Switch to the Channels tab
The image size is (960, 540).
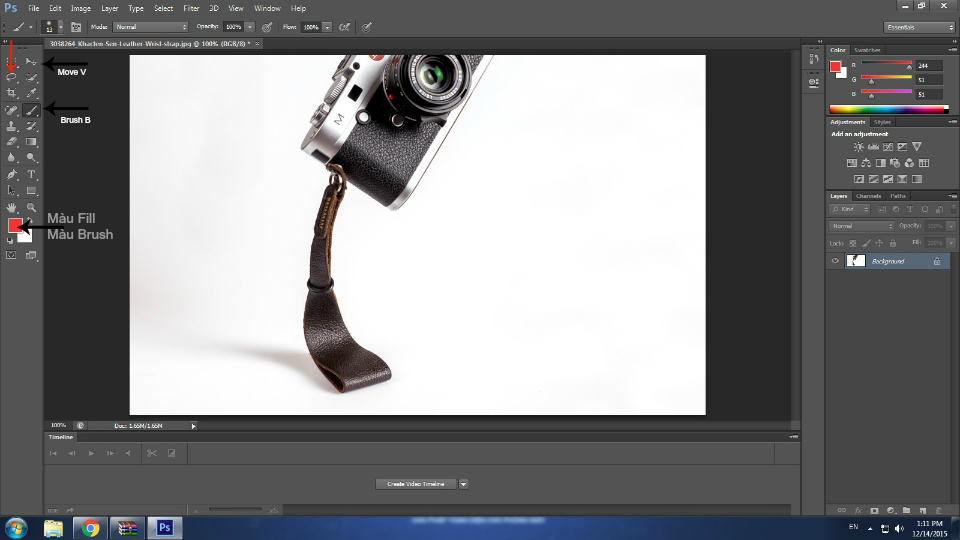868,196
